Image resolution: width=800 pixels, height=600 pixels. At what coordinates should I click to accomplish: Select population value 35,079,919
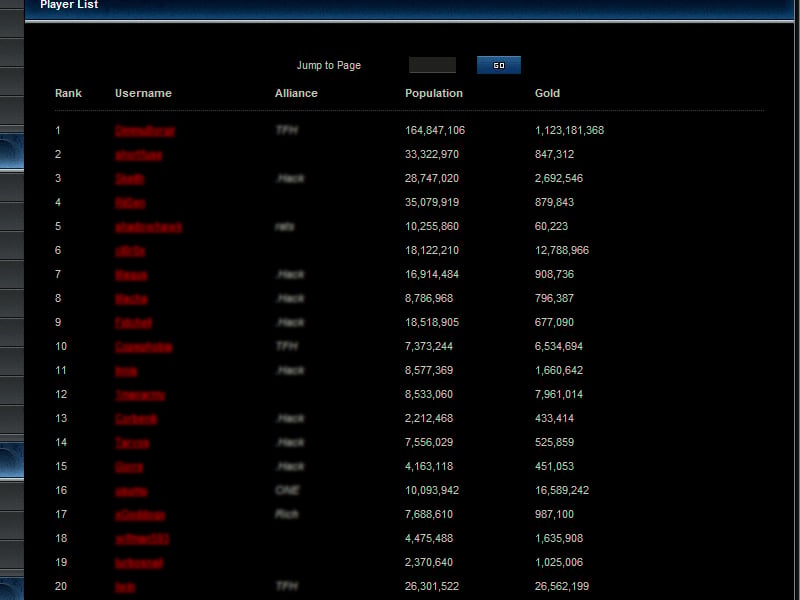click(x=432, y=202)
